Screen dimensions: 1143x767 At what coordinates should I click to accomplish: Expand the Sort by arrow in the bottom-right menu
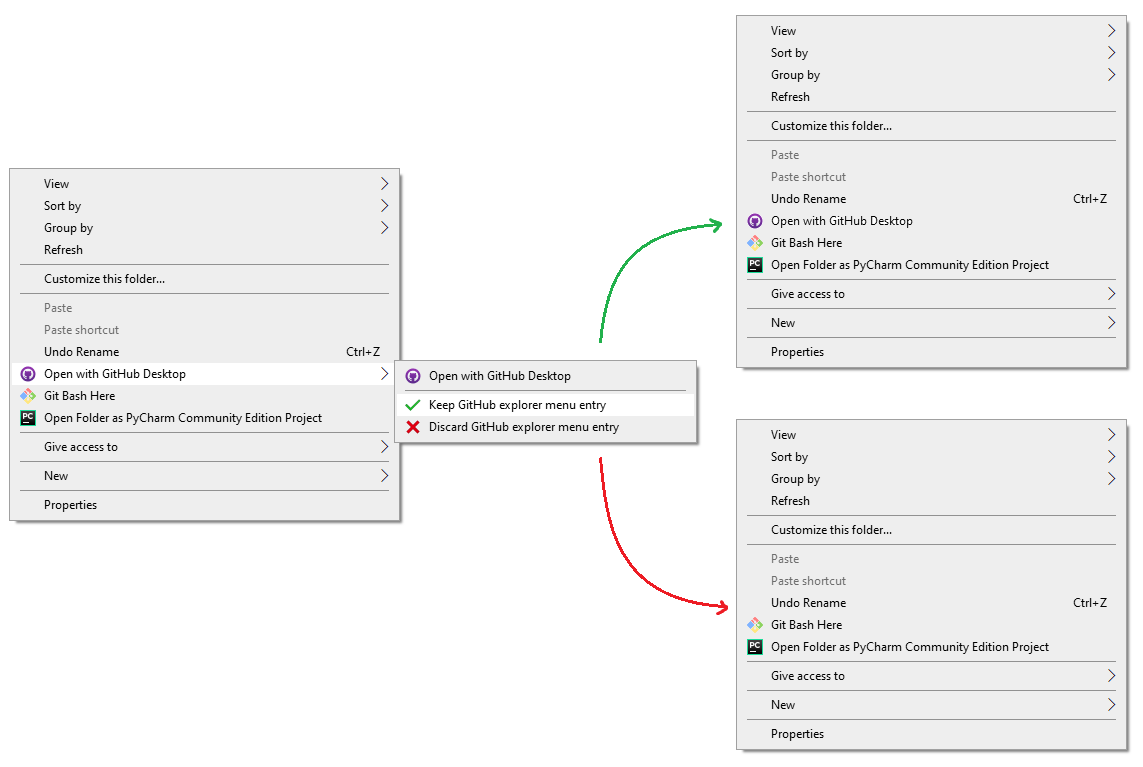click(x=1111, y=457)
